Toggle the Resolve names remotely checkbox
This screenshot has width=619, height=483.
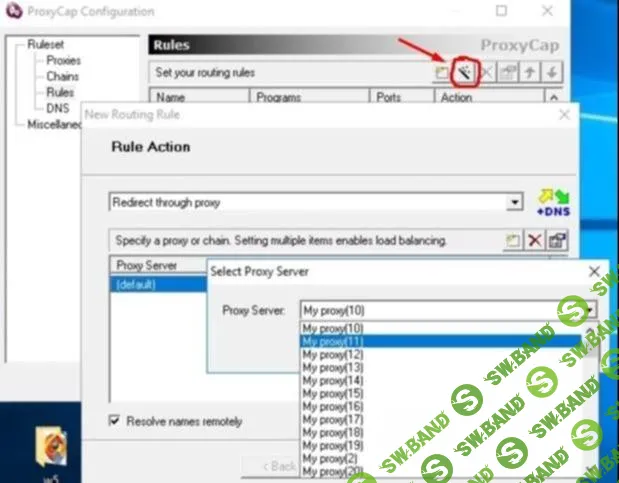click(114, 421)
